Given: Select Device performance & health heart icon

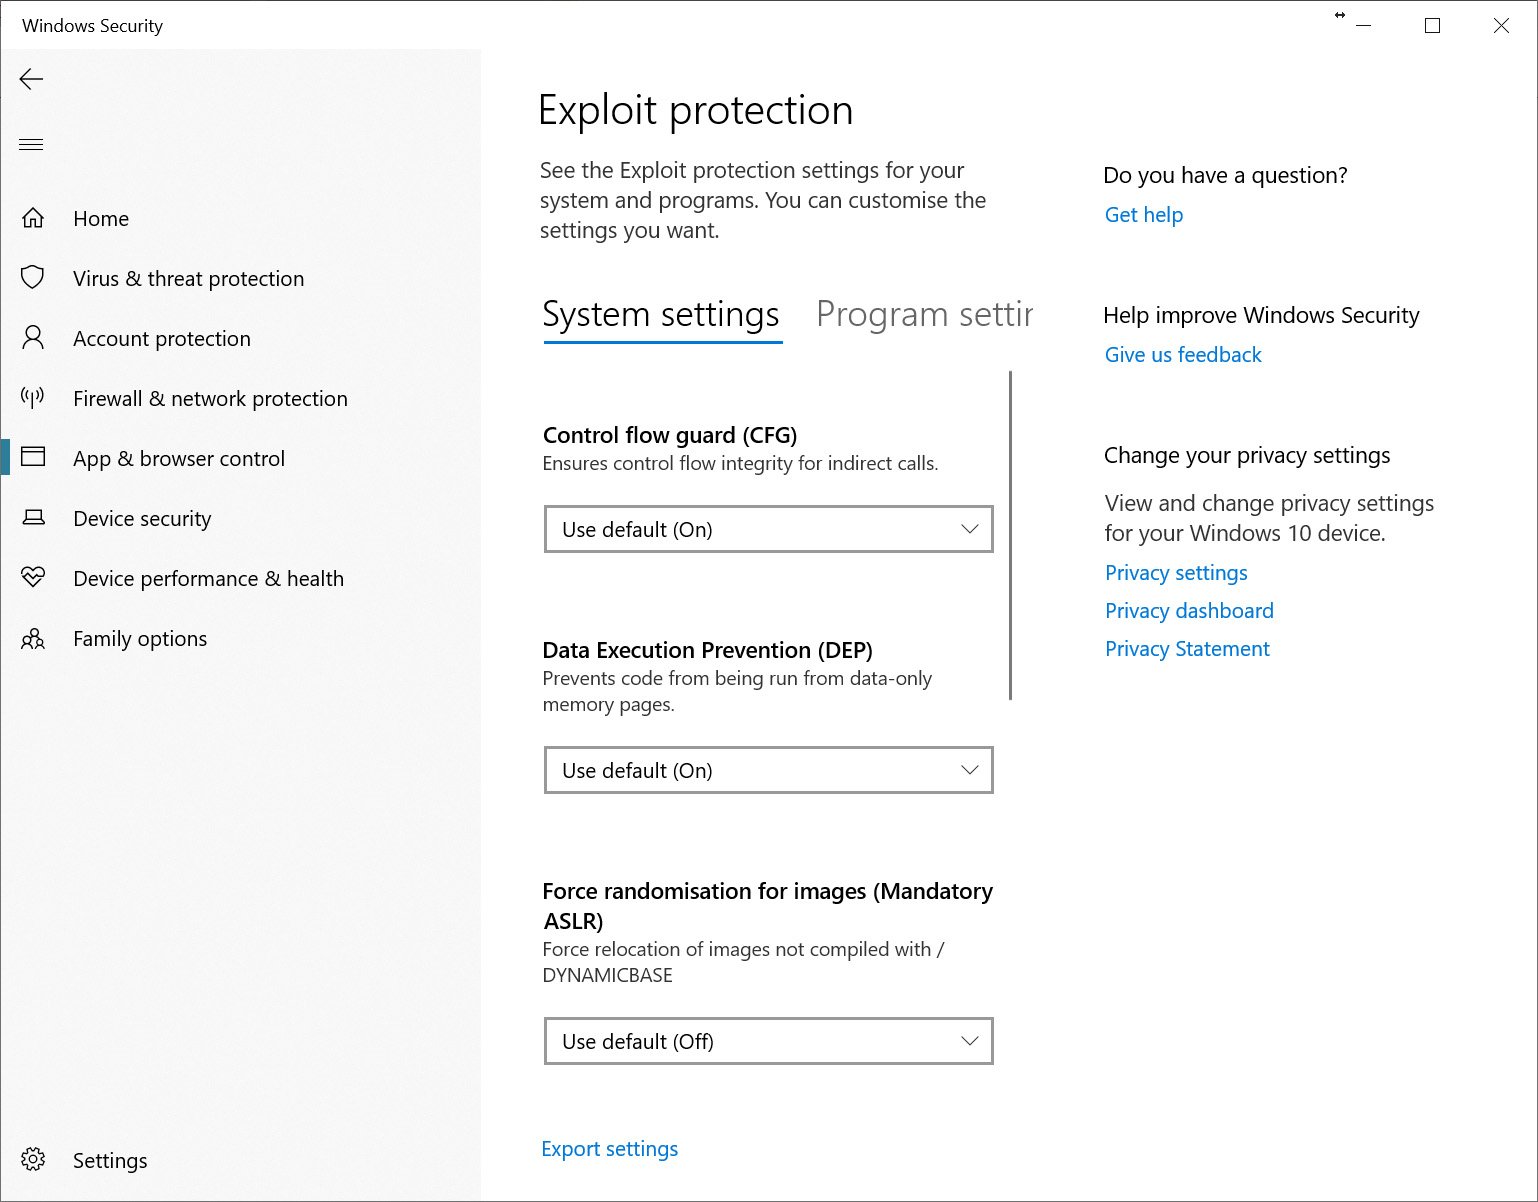Looking at the screenshot, I should [x=33, y=577].
